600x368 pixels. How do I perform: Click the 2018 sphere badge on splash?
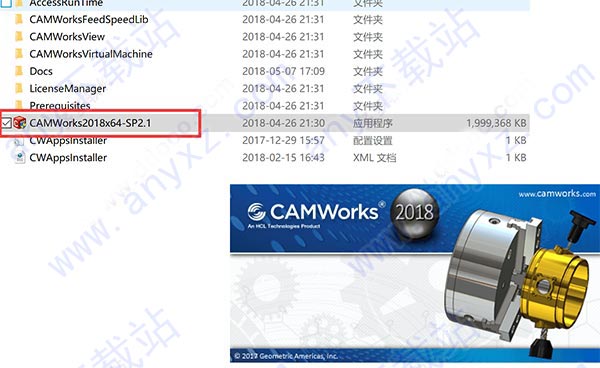[414, 212]
